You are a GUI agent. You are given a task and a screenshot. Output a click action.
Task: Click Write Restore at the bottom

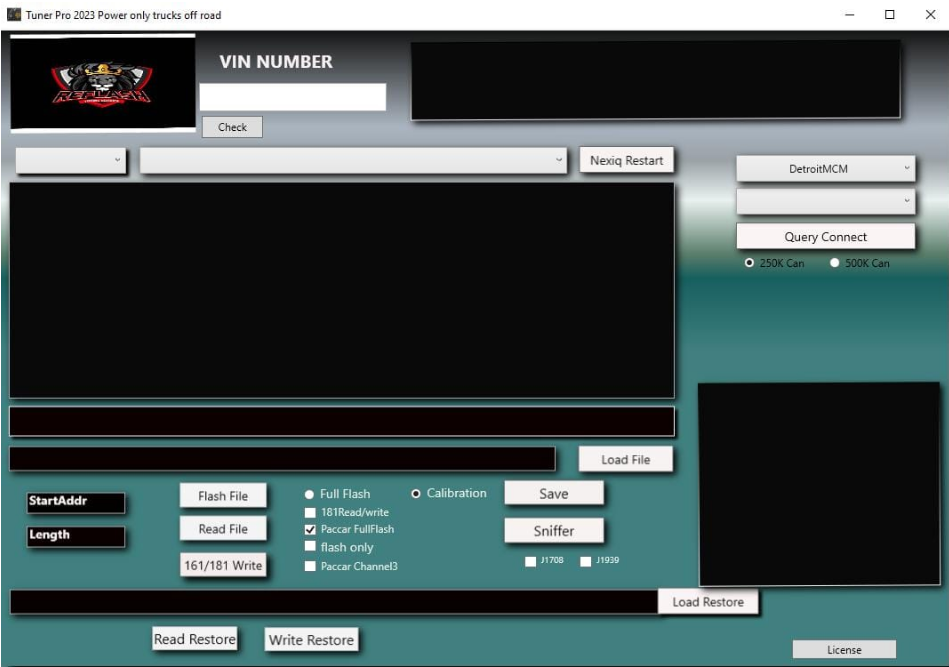click(312, 638)
